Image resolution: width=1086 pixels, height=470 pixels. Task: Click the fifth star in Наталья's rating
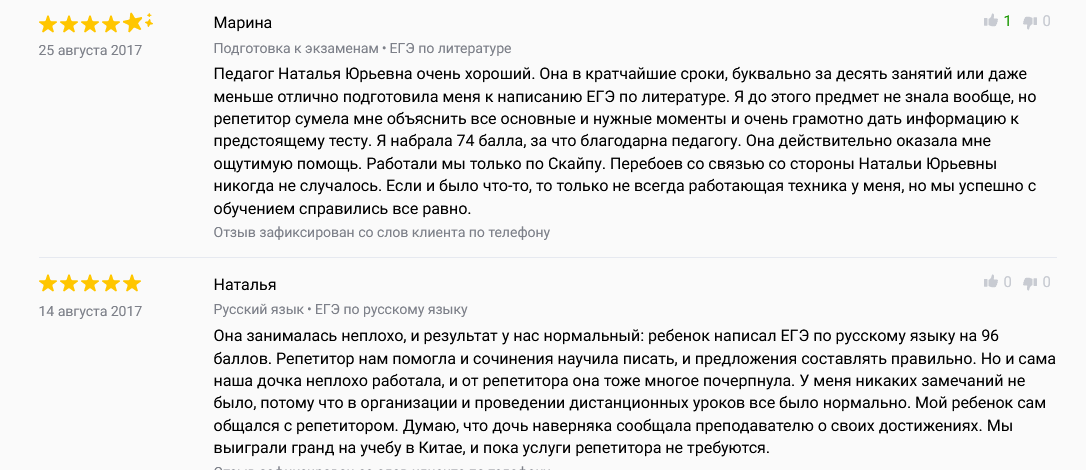pos(132,284)
